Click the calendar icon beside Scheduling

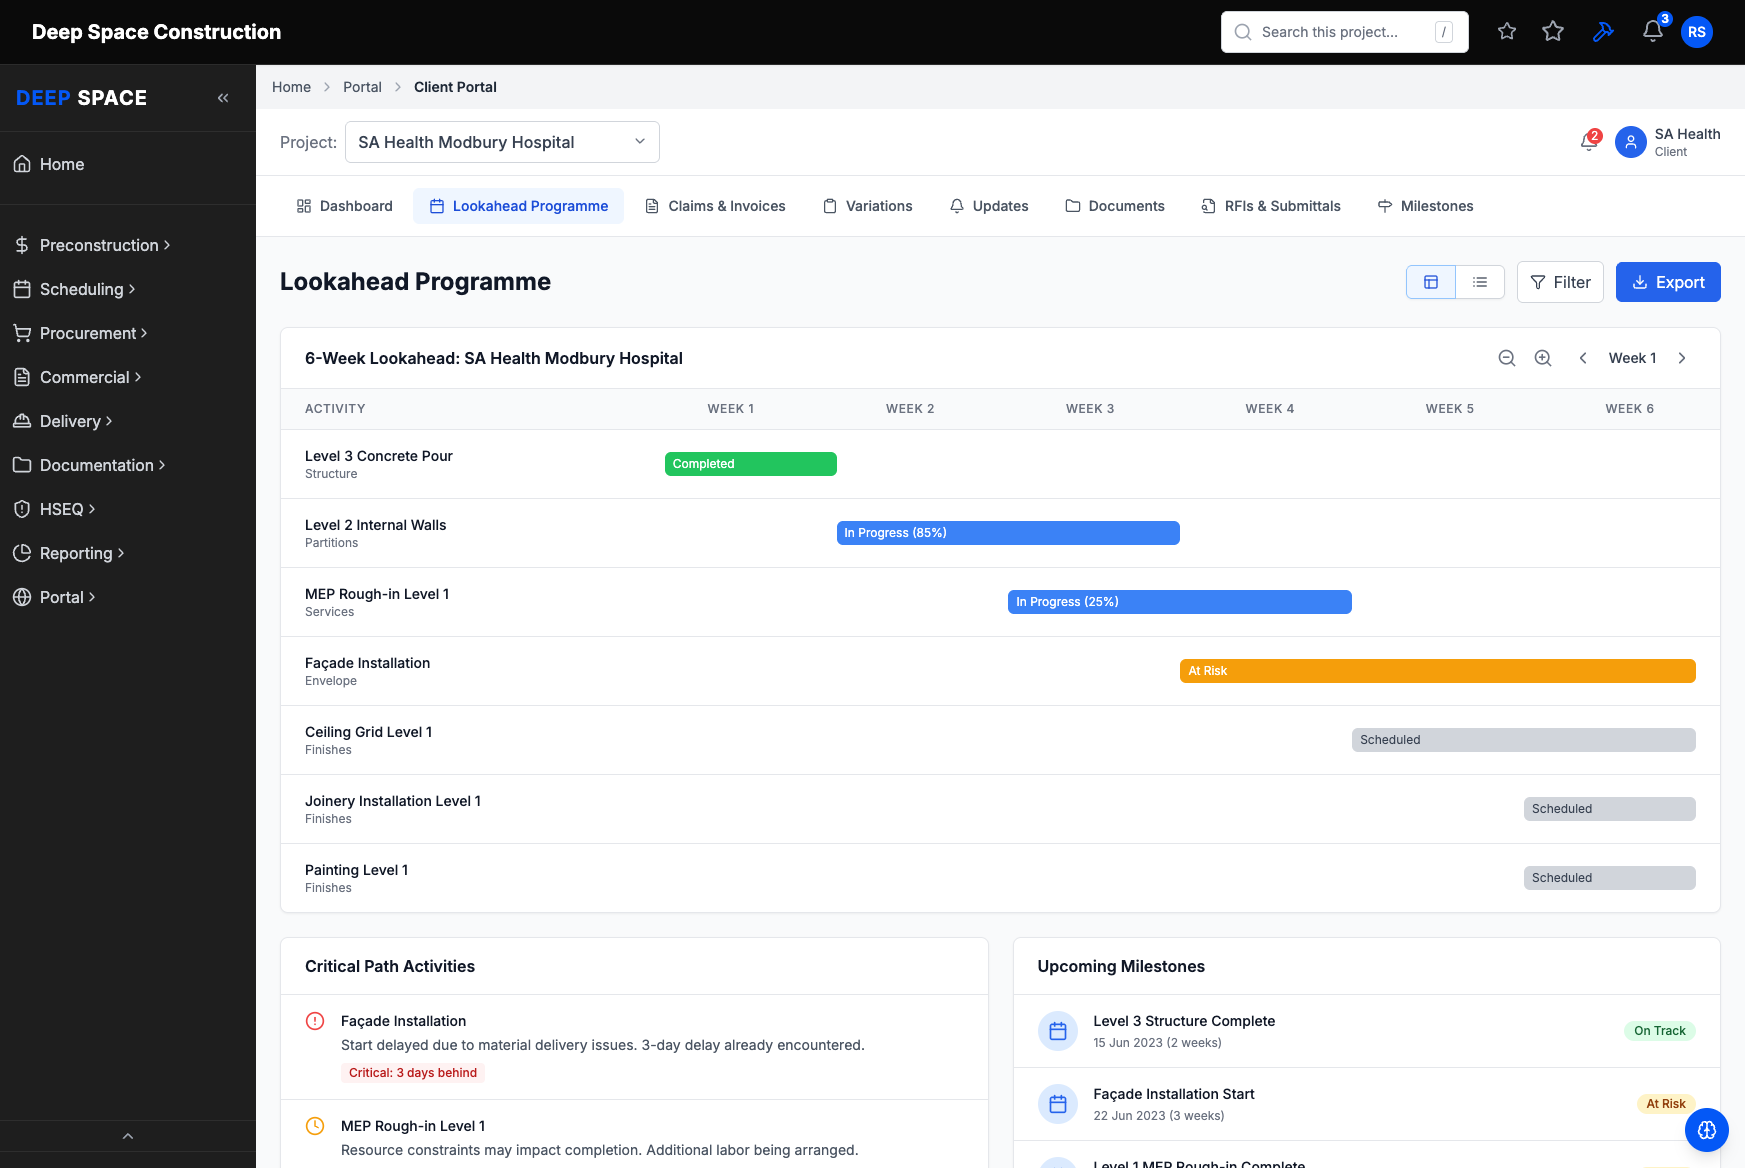click(22, 289)
